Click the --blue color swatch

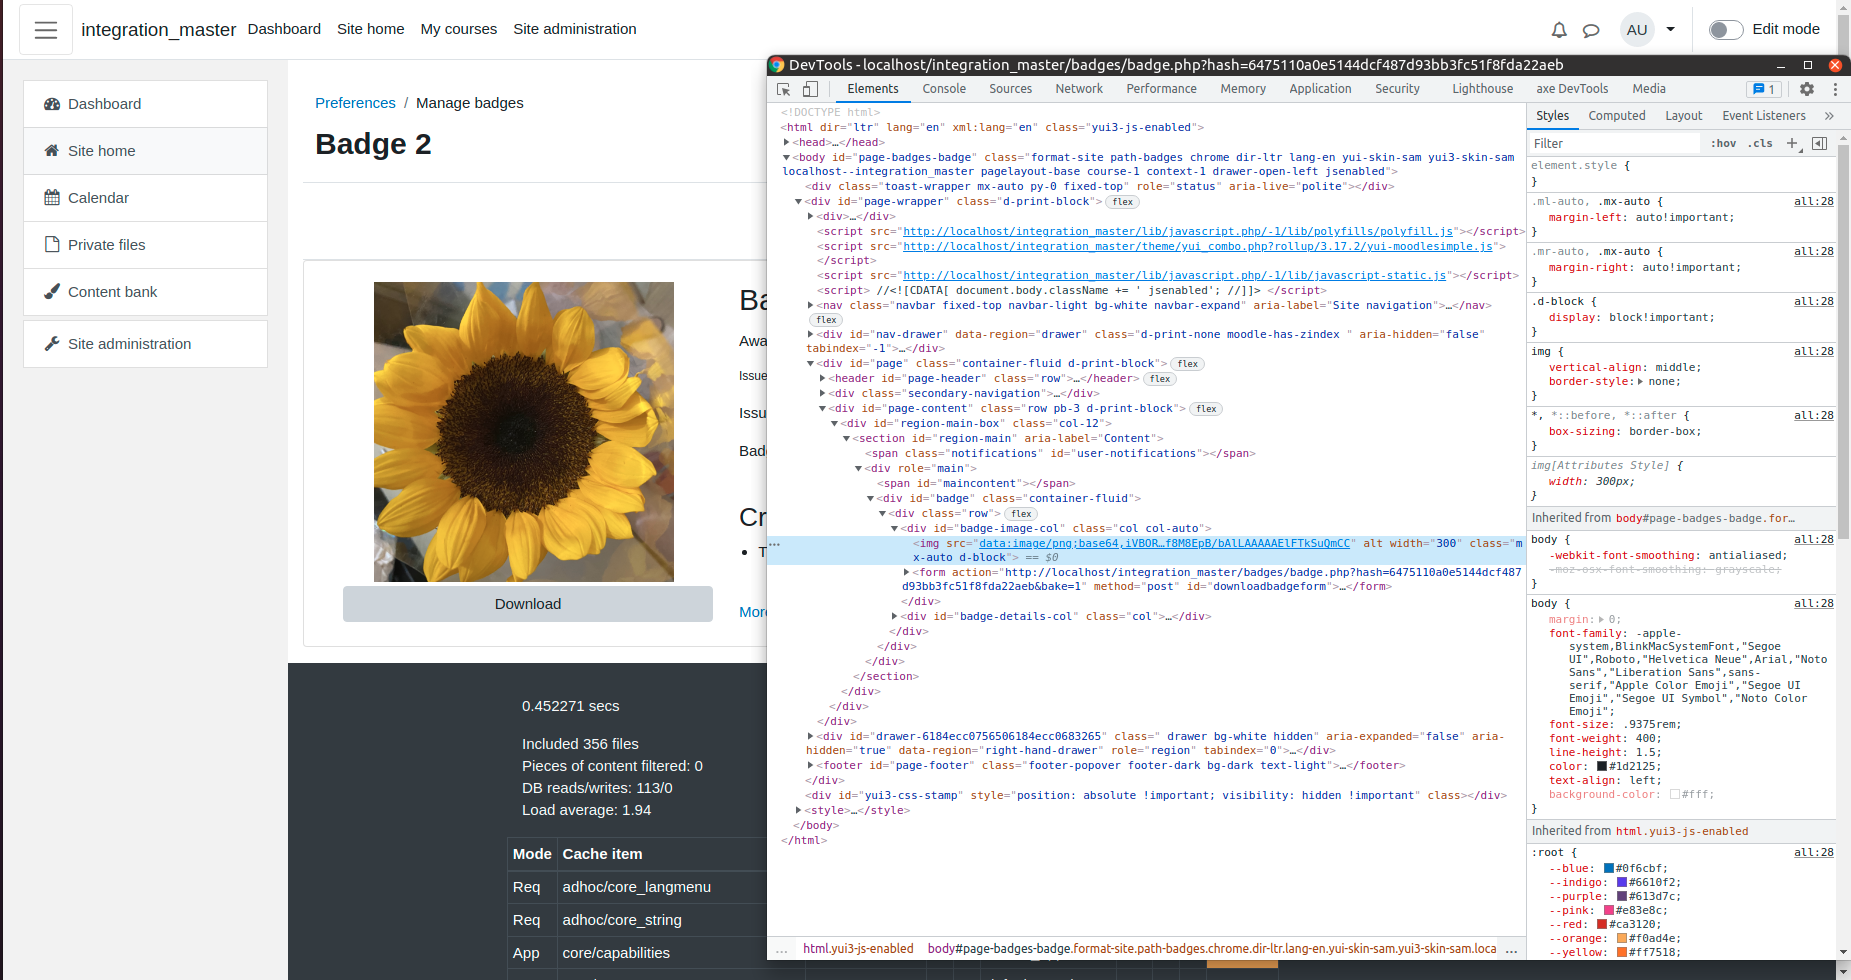pyautogui.click(x=1609, y=869)
